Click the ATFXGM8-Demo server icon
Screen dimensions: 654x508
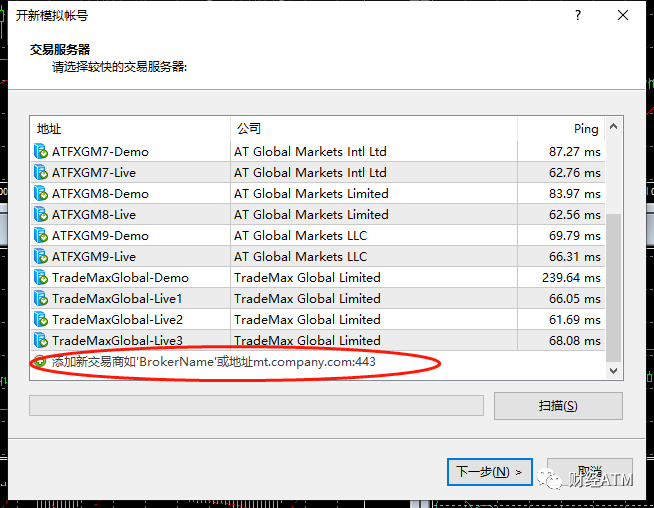[41, 194]
